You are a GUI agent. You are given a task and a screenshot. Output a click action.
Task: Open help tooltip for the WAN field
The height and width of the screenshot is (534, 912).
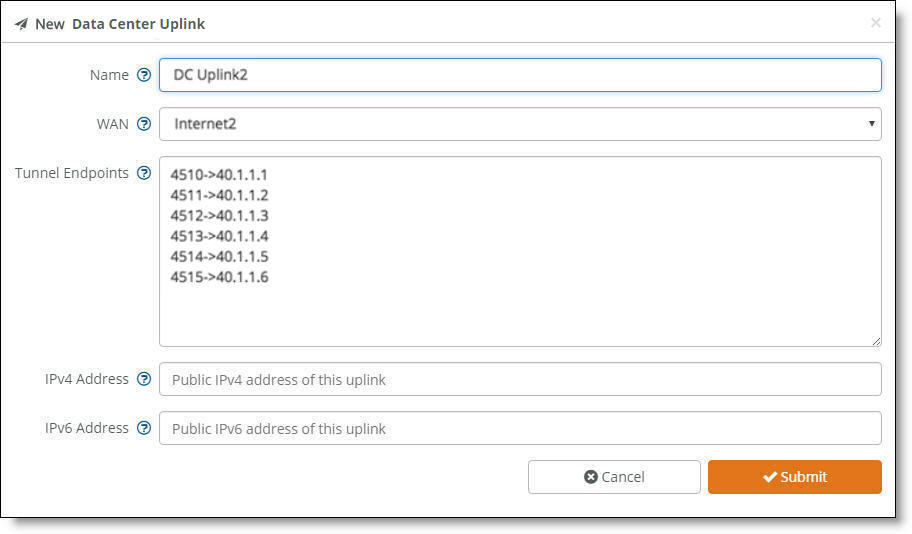(x=144, y=124)
